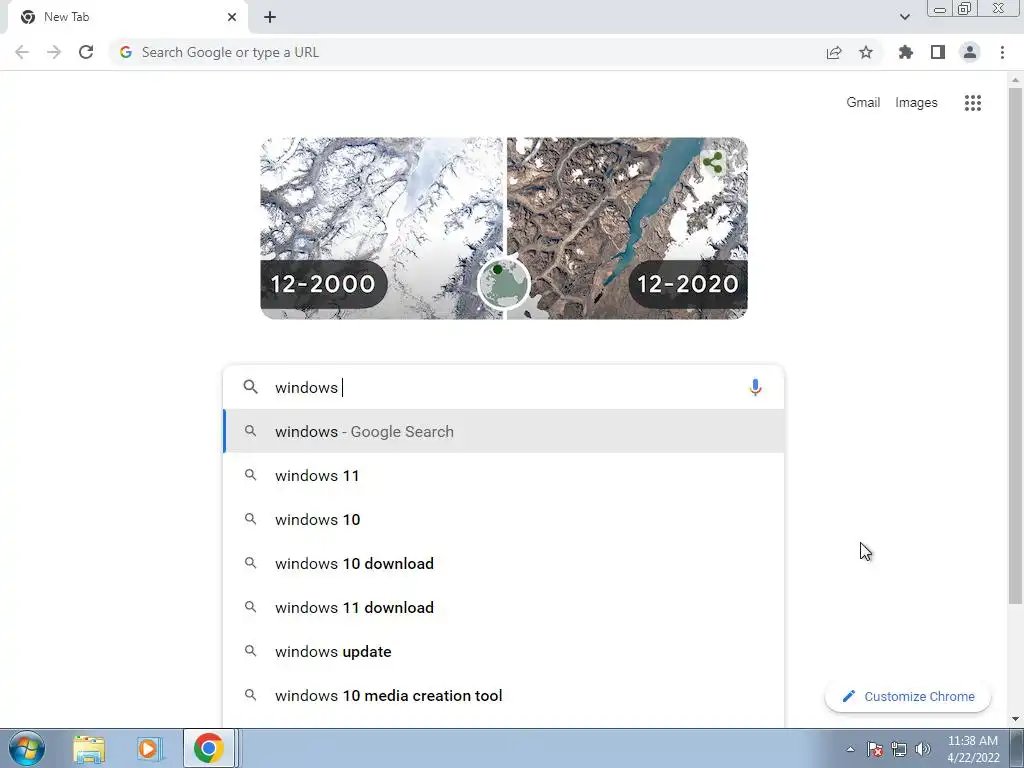Show hidden tray icons arrow
The image size is (1024, 768).
850,749
